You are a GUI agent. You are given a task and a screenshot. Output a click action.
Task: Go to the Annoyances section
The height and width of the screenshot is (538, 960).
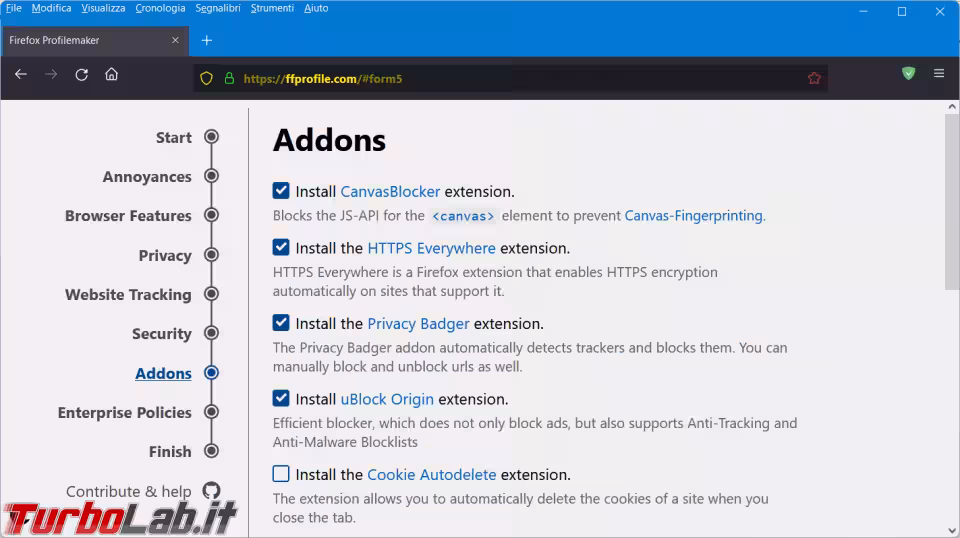(x=147, y=176)
